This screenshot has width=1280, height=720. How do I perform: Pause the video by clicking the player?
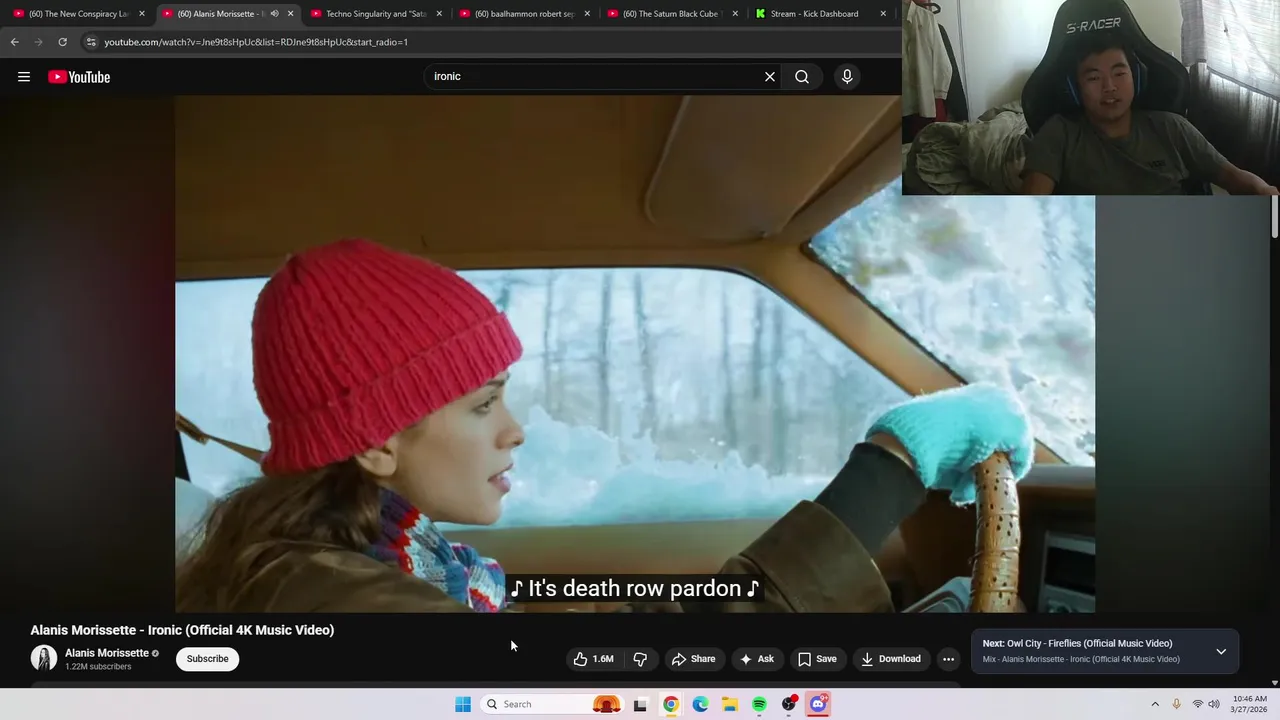635,354
